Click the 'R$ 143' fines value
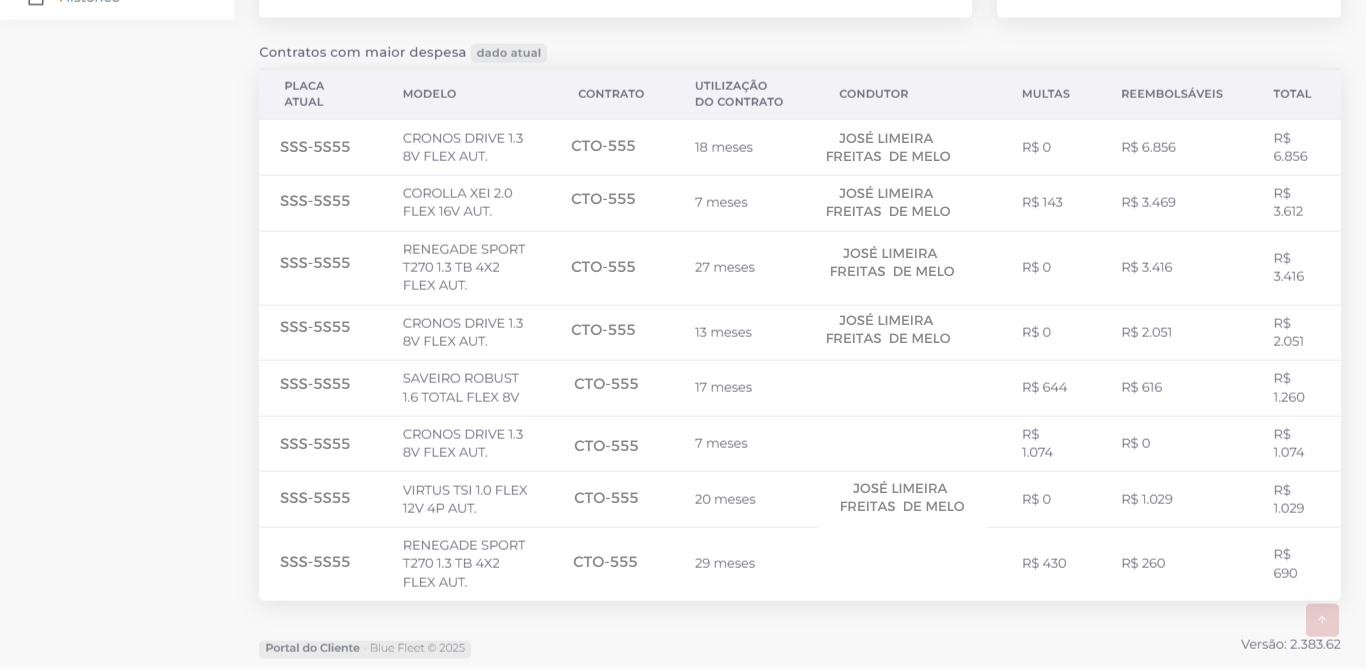 pos(1042,202)
